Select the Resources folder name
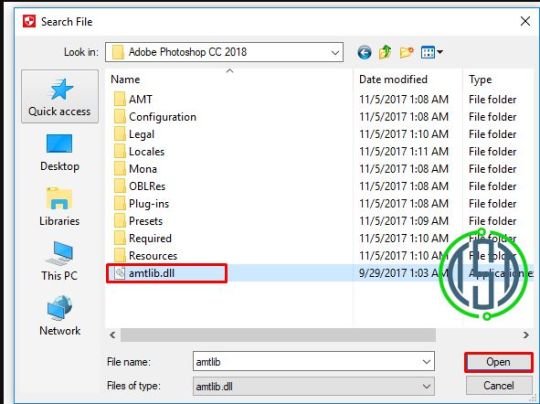This screenshot has height=404, width=540. click(153, 256)
